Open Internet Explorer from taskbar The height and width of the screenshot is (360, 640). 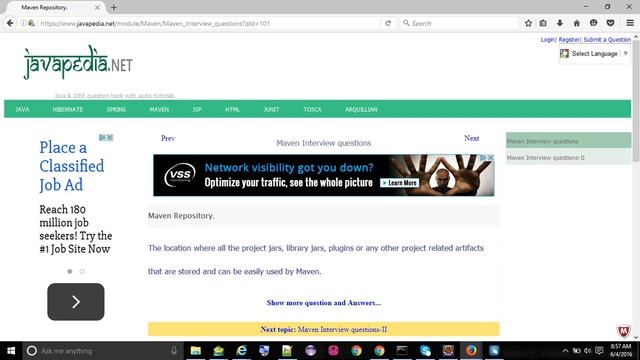242,351
